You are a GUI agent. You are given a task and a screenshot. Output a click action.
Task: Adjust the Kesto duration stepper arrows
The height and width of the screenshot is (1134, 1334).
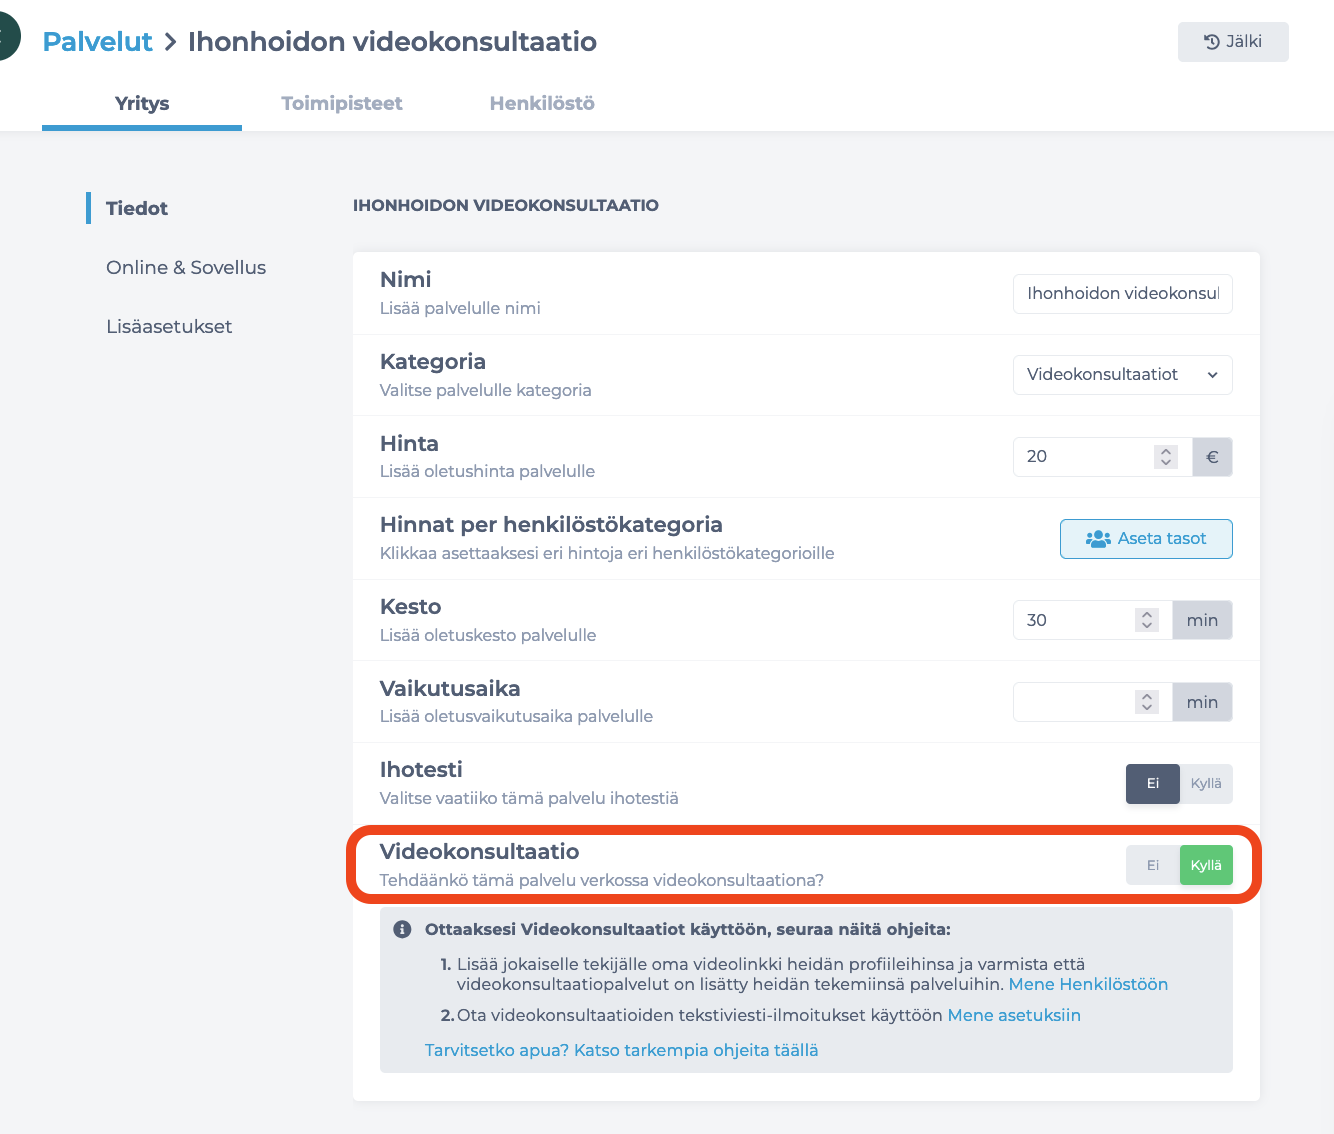pyautogui.click(x=1147, y=620)
